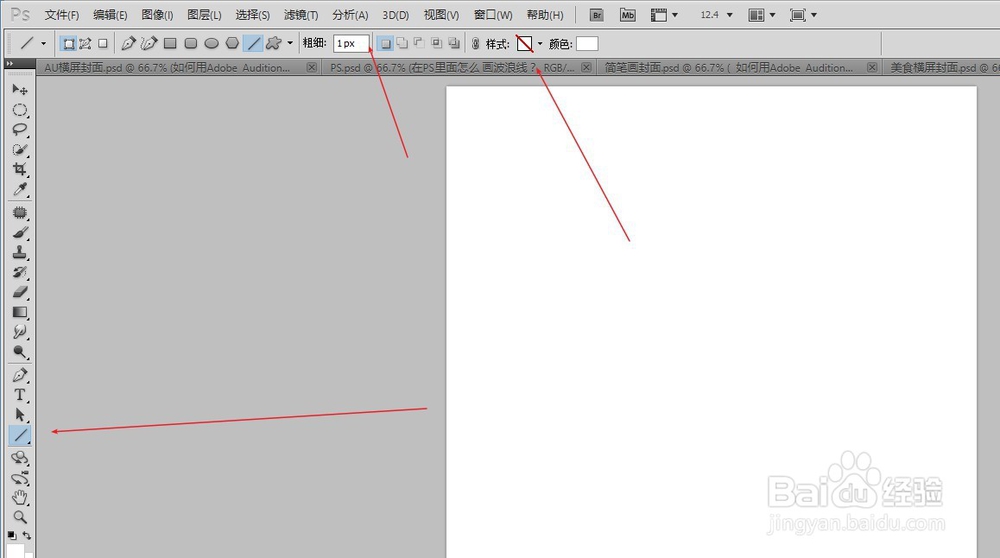
Task: Select the Hand tool
Action: coord(20,497)
